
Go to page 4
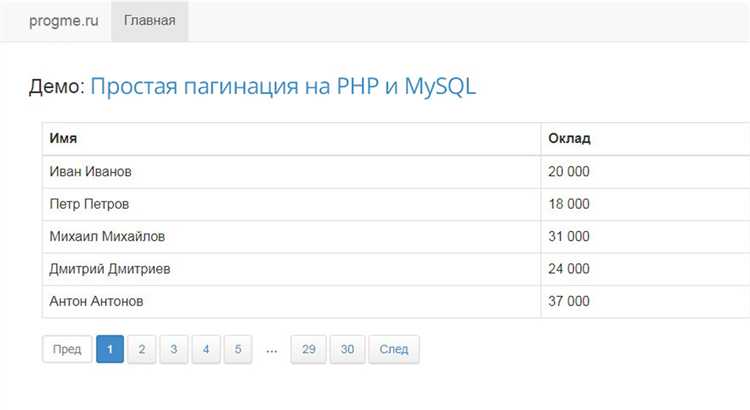(206, 349)
